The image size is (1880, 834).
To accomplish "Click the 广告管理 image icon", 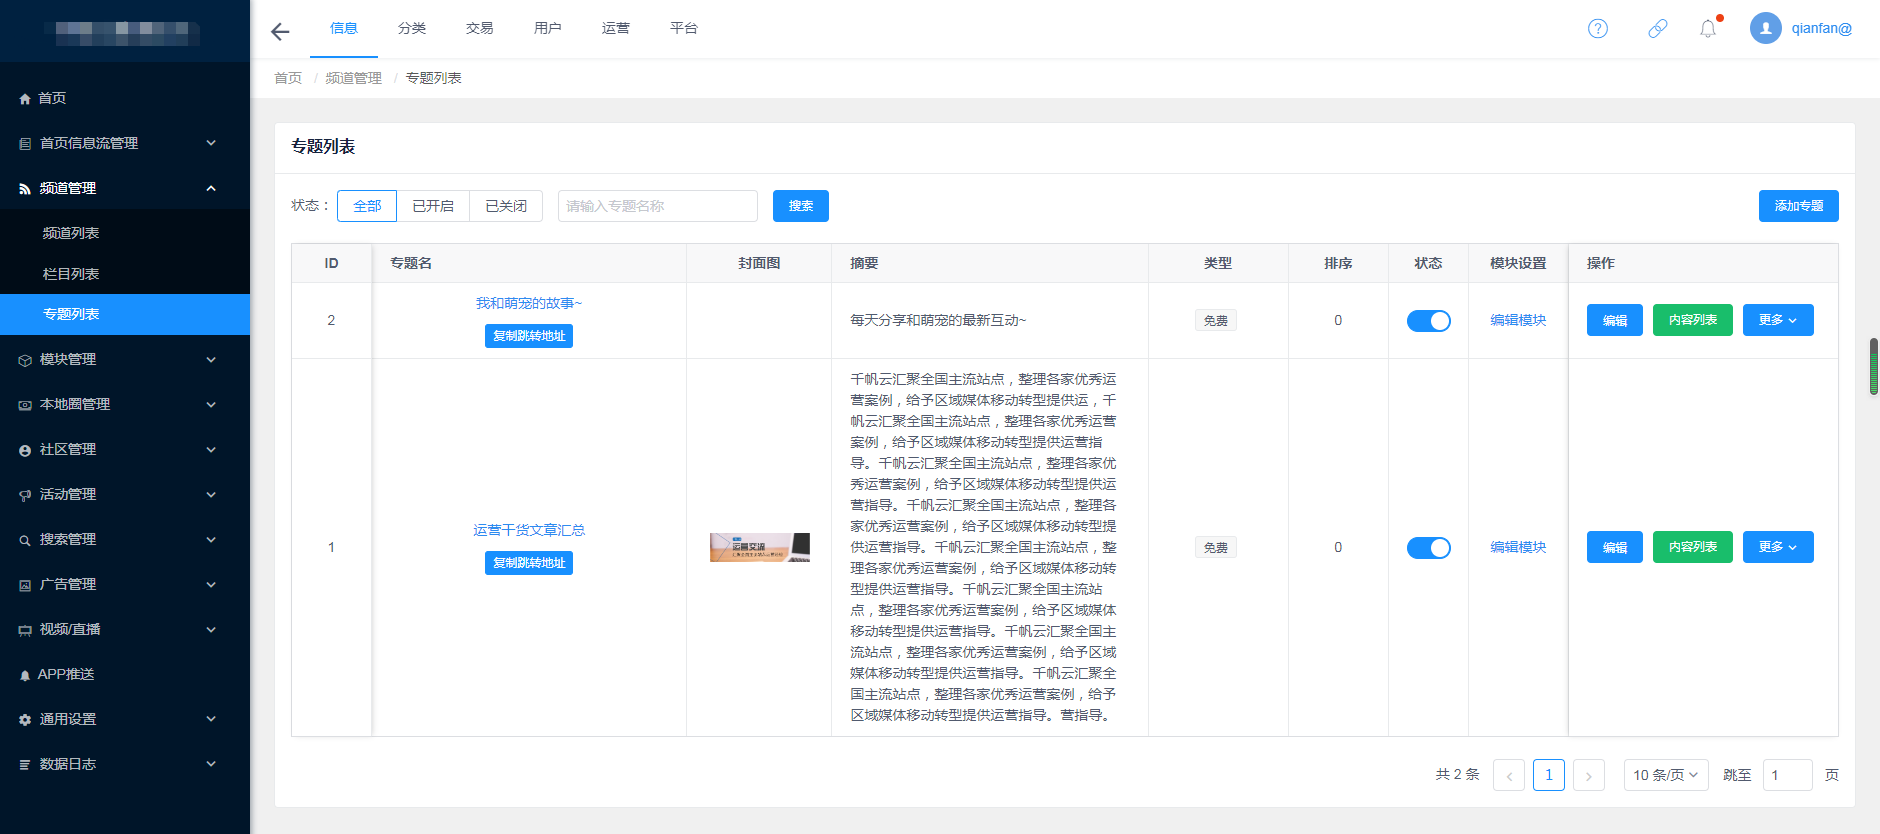I will tap(25, 585).
